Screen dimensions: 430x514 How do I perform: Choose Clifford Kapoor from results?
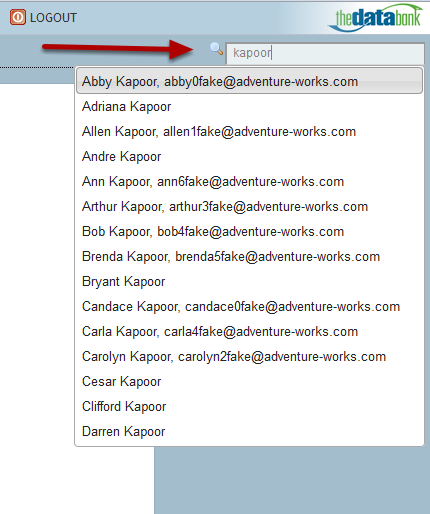[x=249, y=407]
